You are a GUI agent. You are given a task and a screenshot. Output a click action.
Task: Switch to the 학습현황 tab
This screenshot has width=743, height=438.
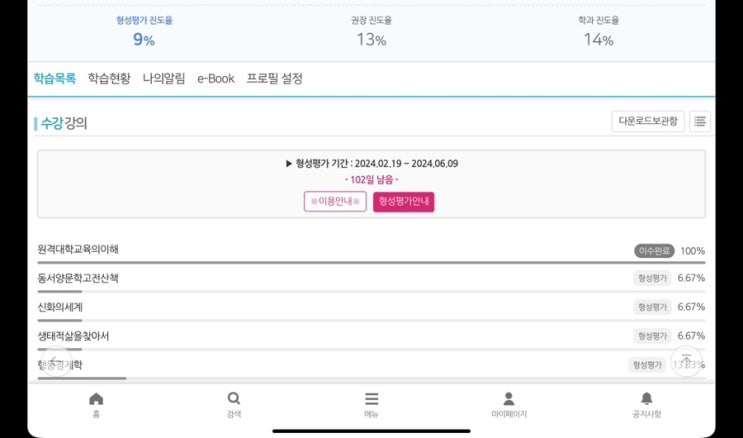click(109, 78)
